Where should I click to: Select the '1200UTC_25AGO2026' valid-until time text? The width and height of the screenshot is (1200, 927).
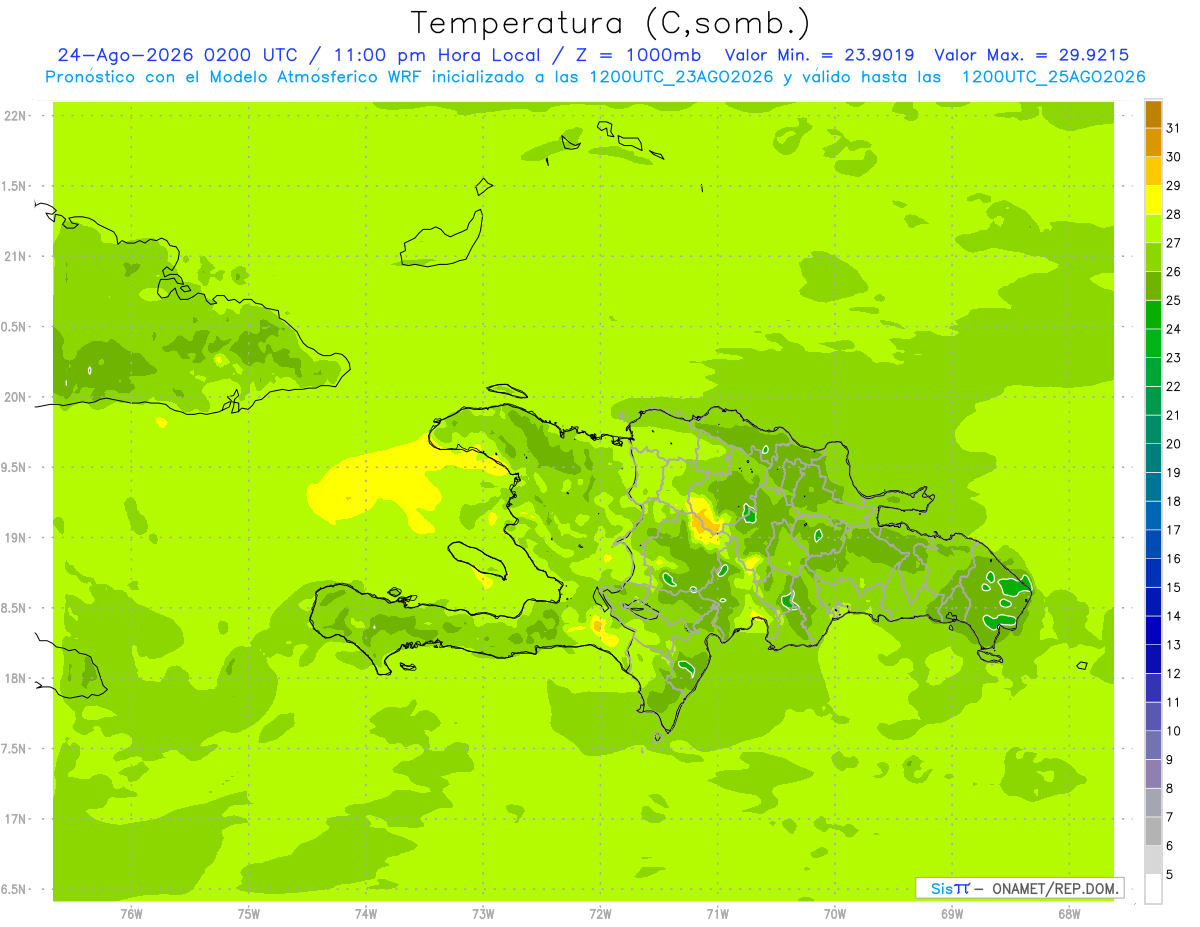point(1053,77)
